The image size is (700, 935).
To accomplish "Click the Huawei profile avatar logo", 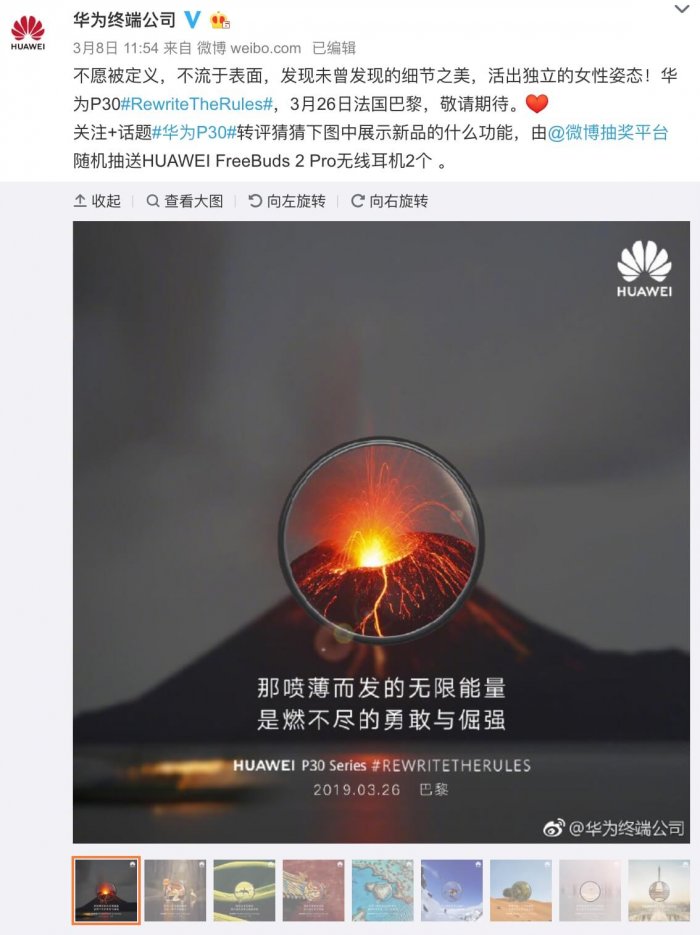I will 28,33.
